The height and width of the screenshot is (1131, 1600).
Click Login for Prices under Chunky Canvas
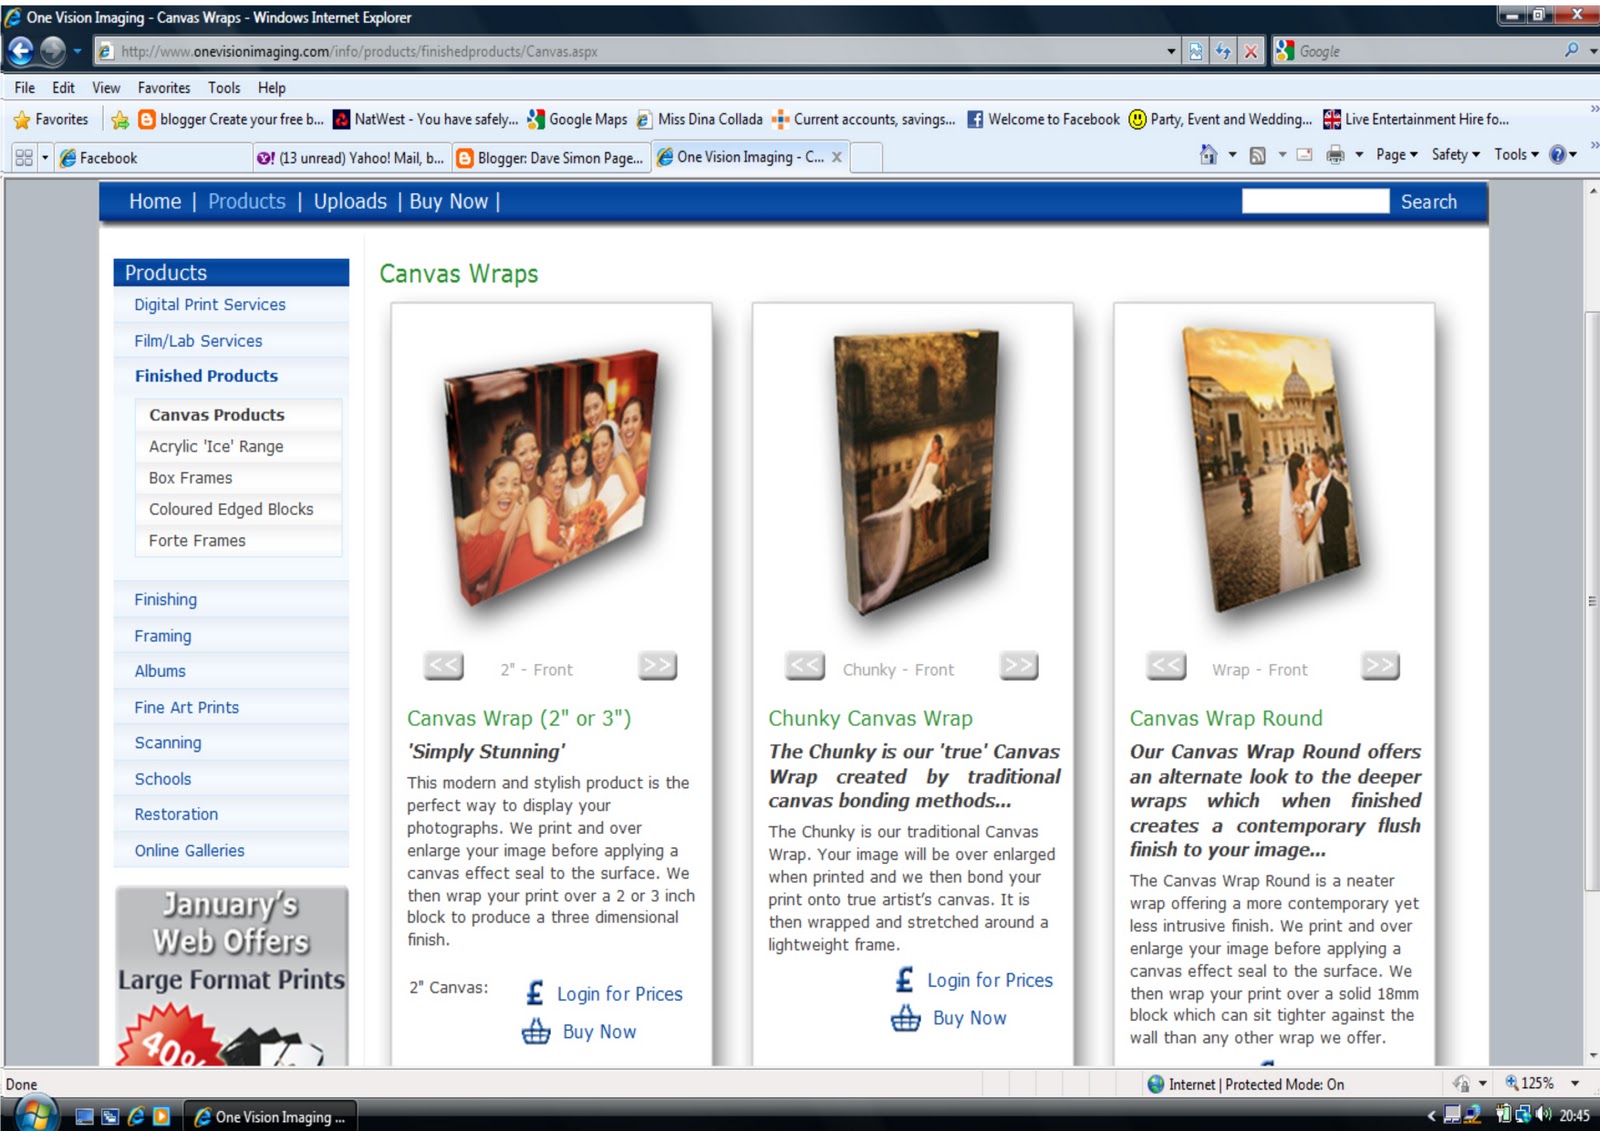point(989,980)
